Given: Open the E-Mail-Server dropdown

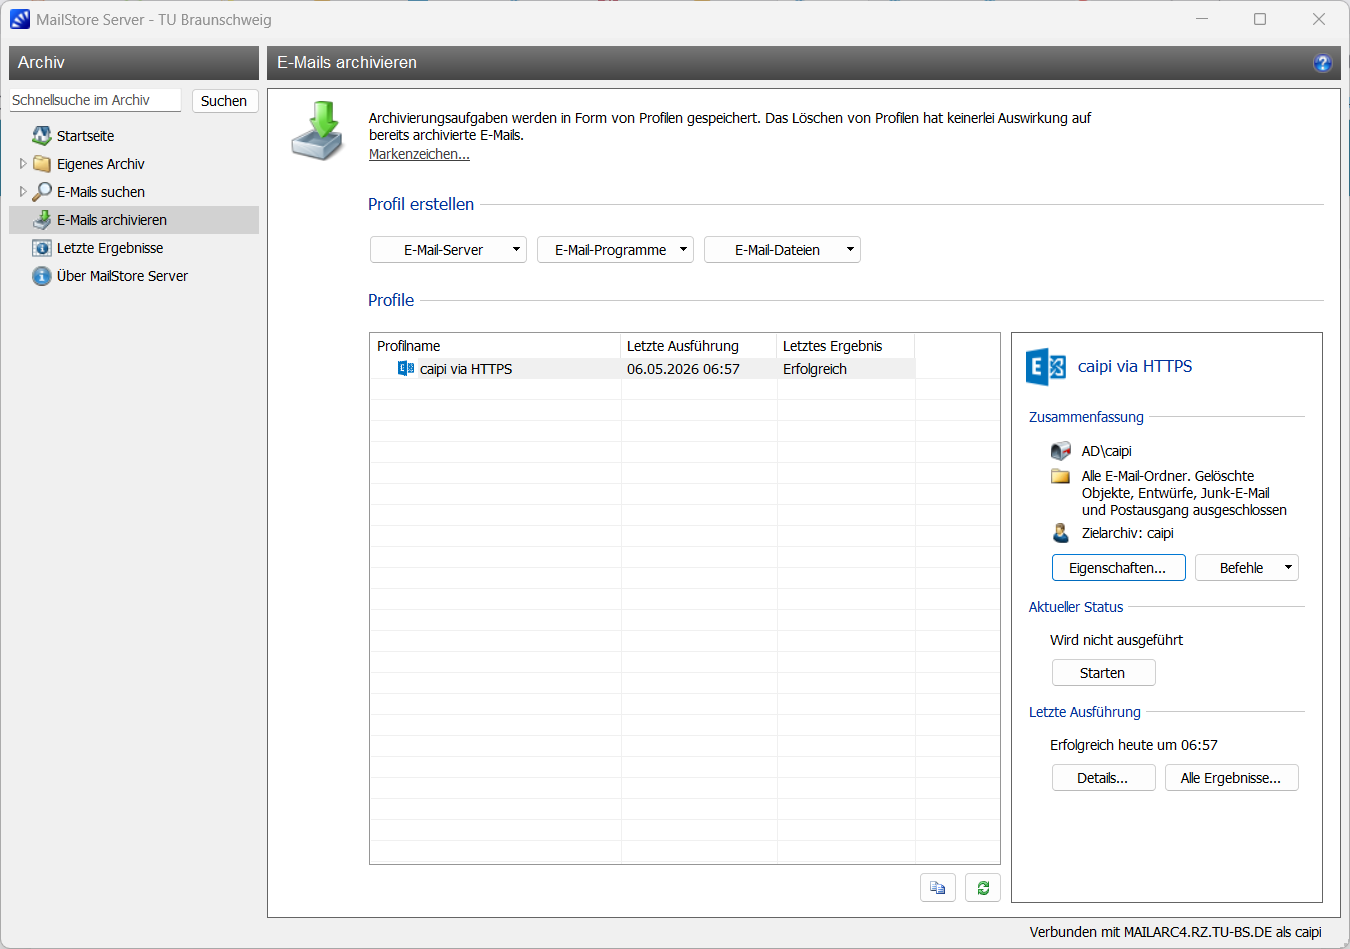Looking at the screenshot, I should [x=448, y=250].
